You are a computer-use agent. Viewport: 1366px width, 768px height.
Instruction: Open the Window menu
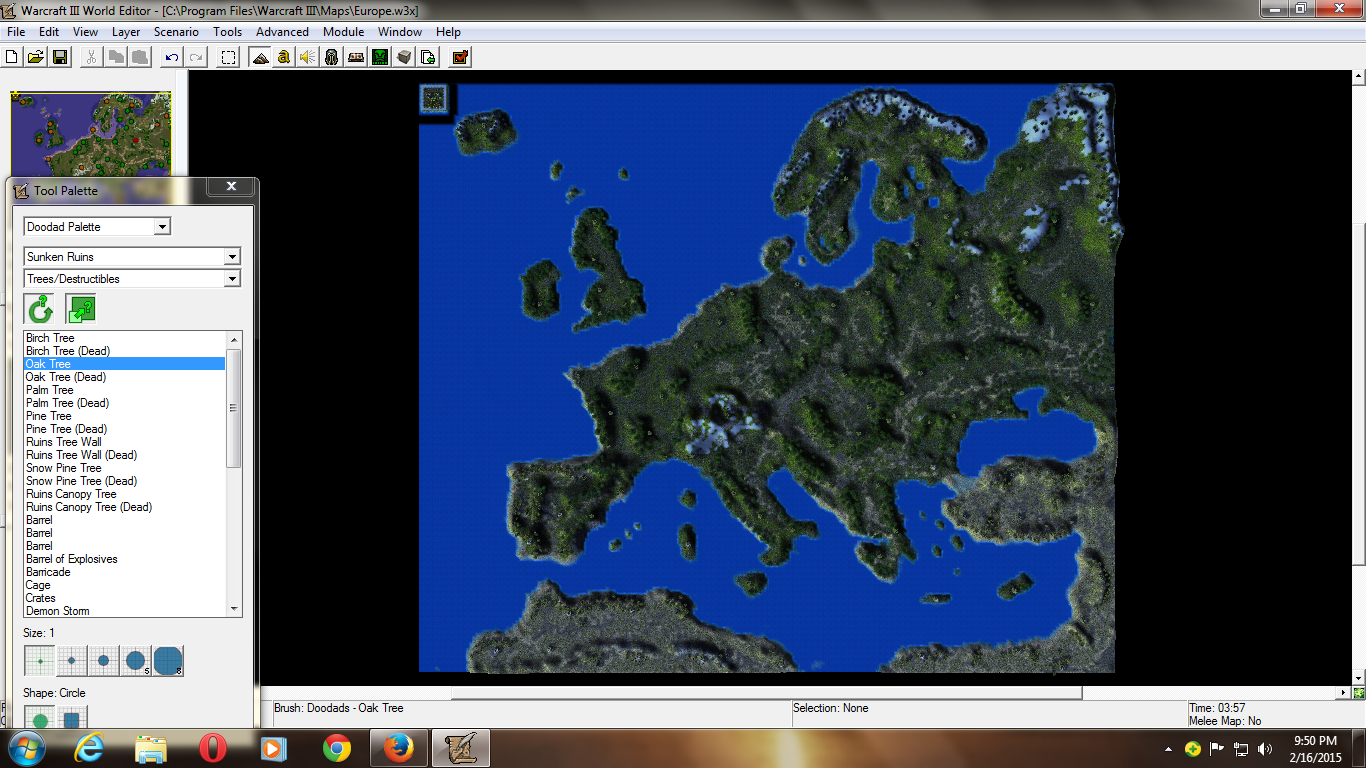(400, 32)
